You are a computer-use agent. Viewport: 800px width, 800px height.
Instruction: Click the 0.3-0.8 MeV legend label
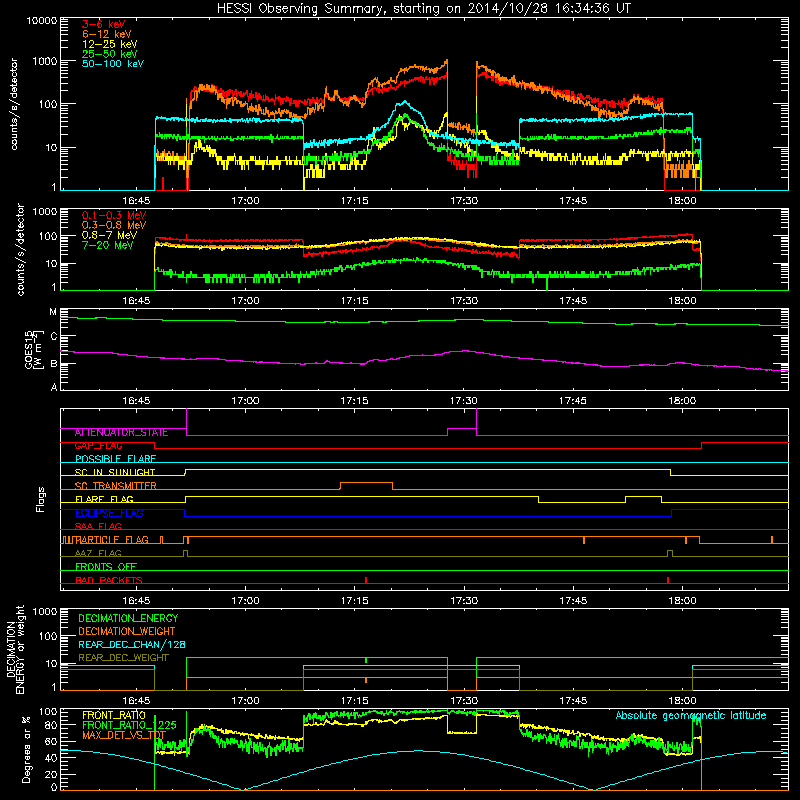pyautogui.click(x=114, y=225)
